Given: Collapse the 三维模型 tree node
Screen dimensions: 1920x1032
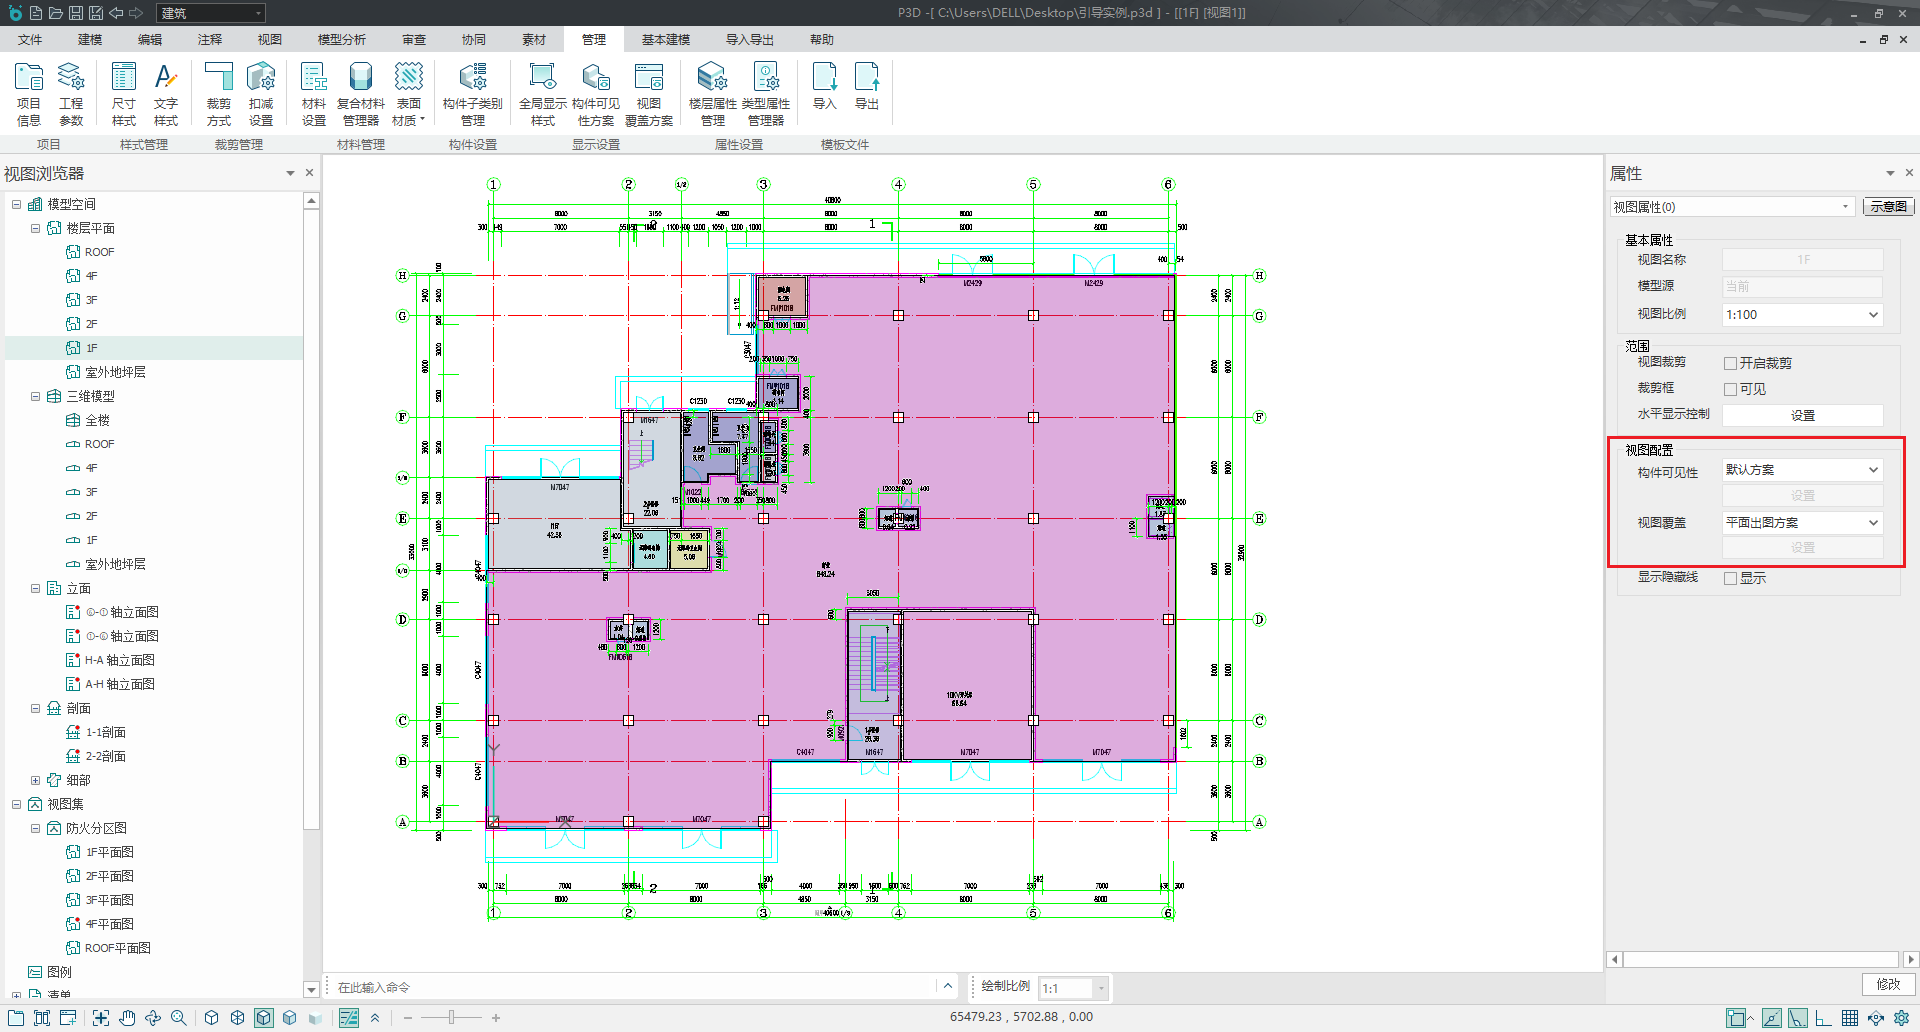Looking at the screenshot, I should click(35, 397).
